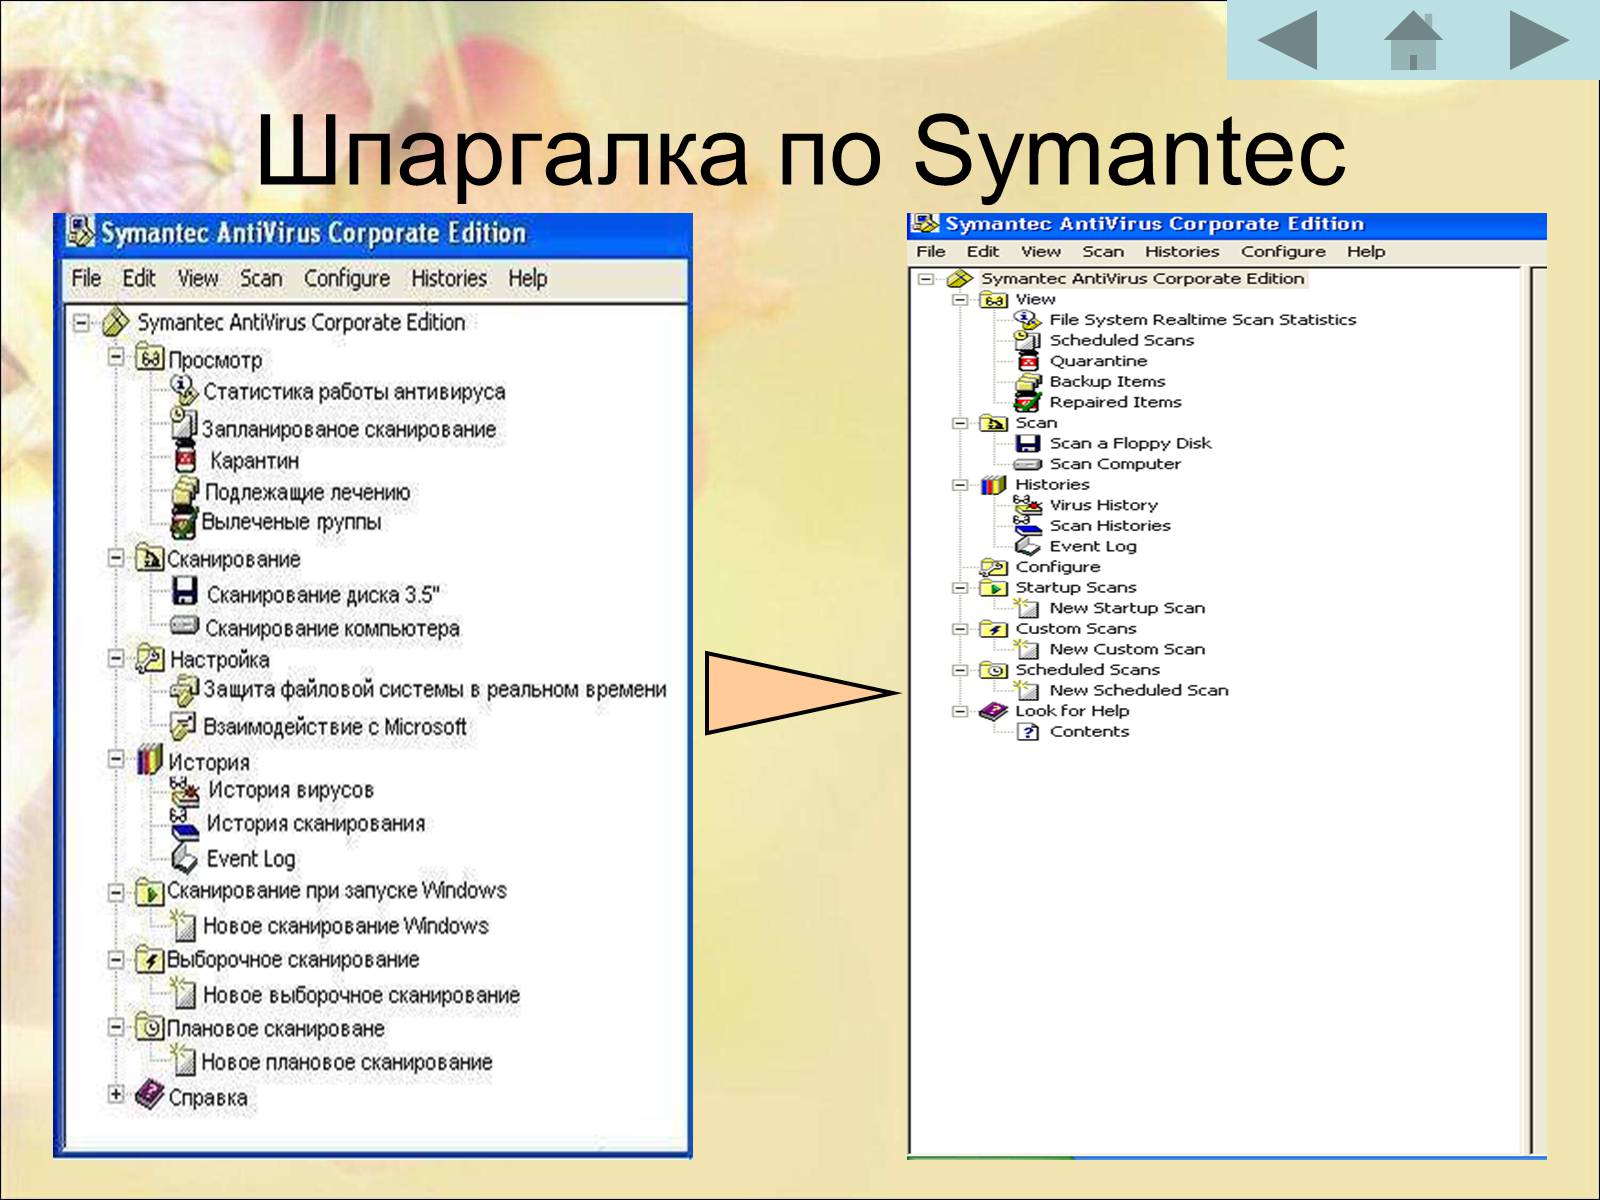Click the Новое выборочное сканирование icon

point(183,993)
